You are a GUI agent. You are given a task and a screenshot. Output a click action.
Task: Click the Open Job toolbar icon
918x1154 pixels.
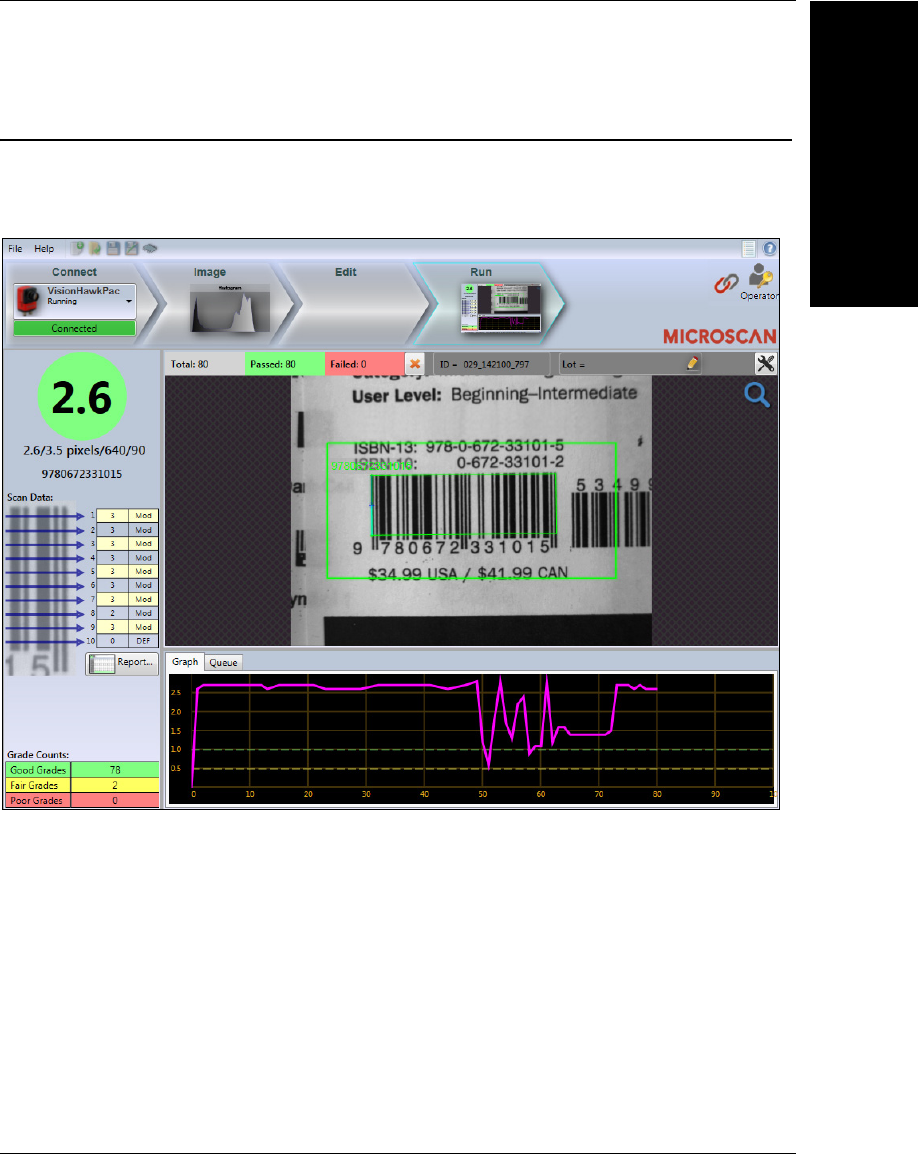(95, 249)
